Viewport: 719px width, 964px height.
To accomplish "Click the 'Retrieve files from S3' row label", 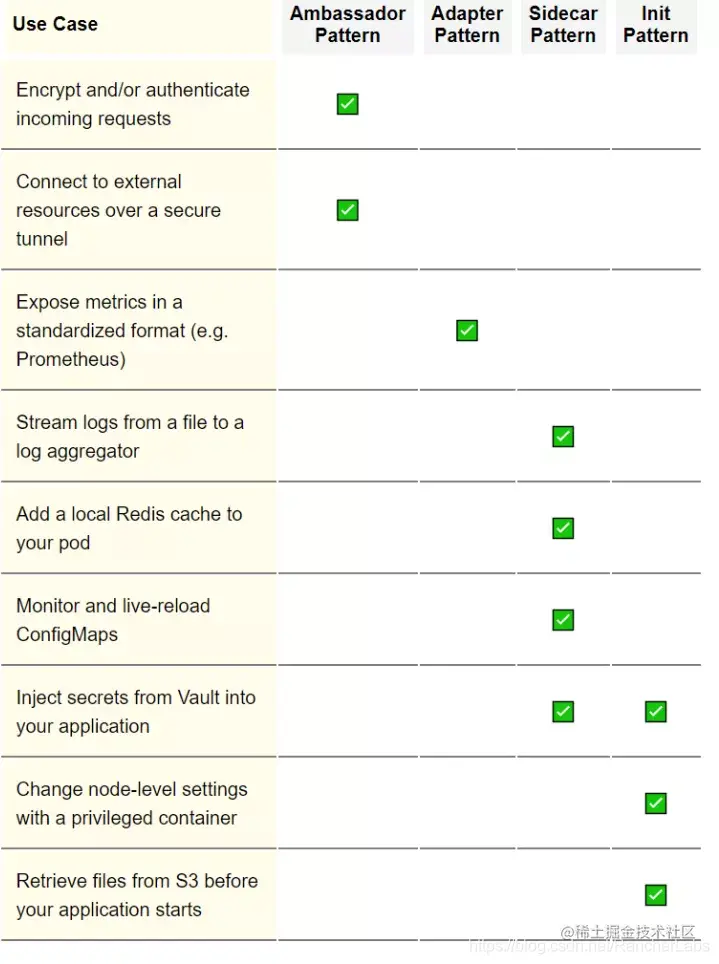I will pyautogui.click(x=137, y=895).
